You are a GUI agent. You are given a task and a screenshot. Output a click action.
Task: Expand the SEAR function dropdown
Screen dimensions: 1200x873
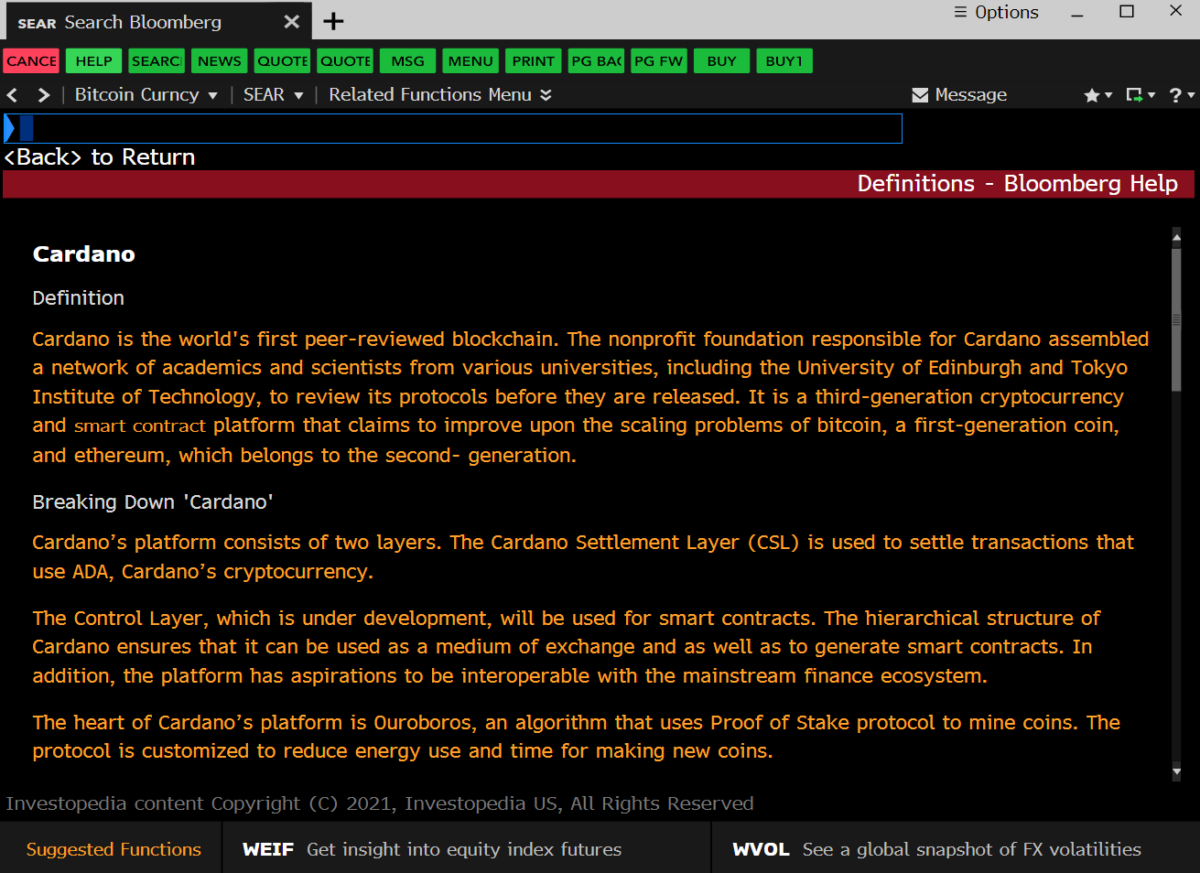(x=272, y=95)
